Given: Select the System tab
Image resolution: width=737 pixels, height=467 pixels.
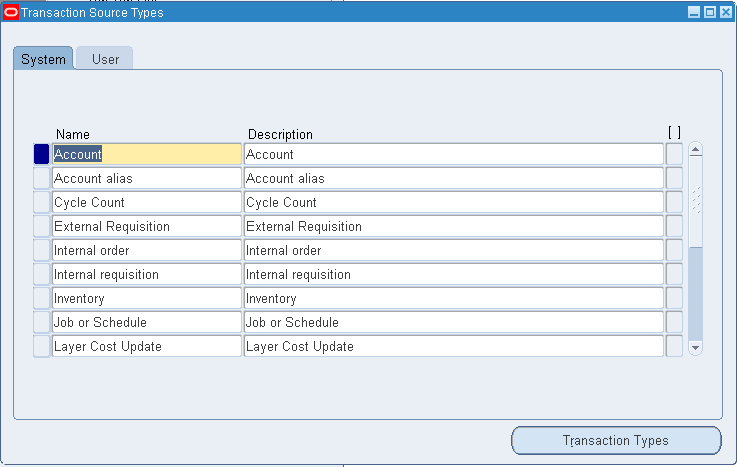Looking at the screenshot, I should click(x=43, y=59).
